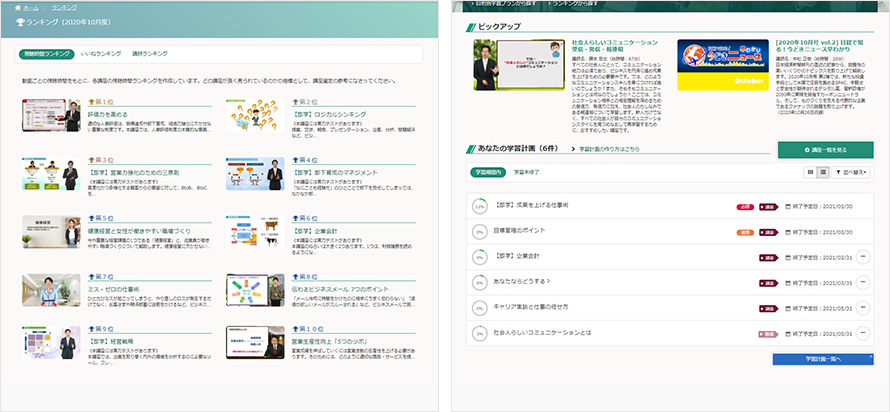Viewport: 890px width, 412px height.
Task: Click the trophy icon beside the ランキング page title
Action: [20, 23]
